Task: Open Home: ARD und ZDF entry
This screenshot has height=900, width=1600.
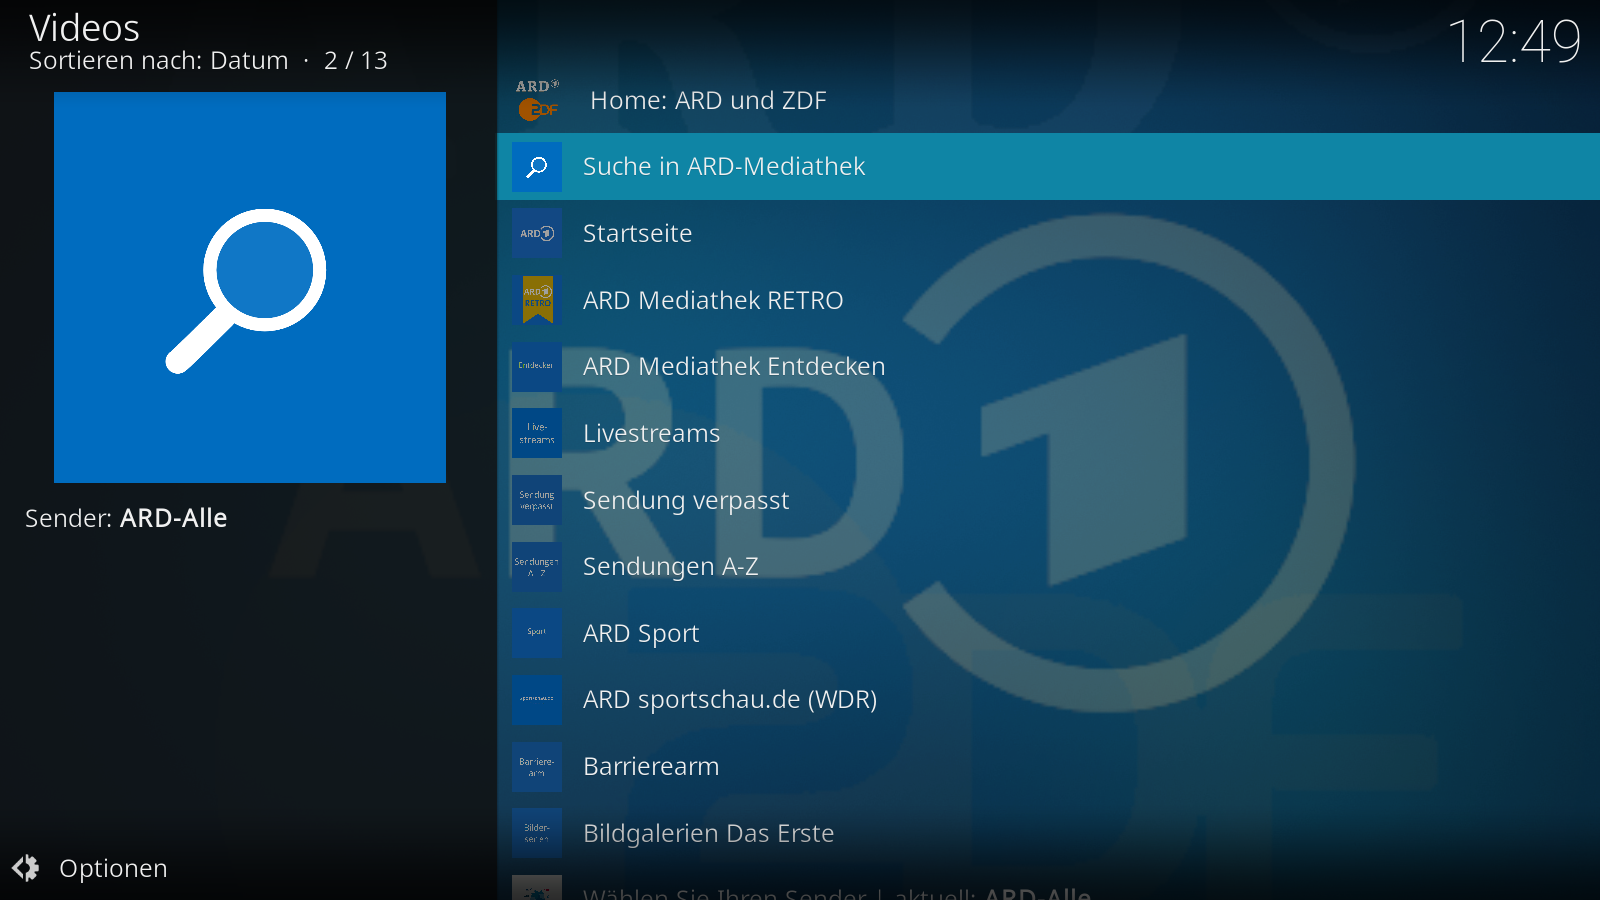Action: [x=1048, y=100]
